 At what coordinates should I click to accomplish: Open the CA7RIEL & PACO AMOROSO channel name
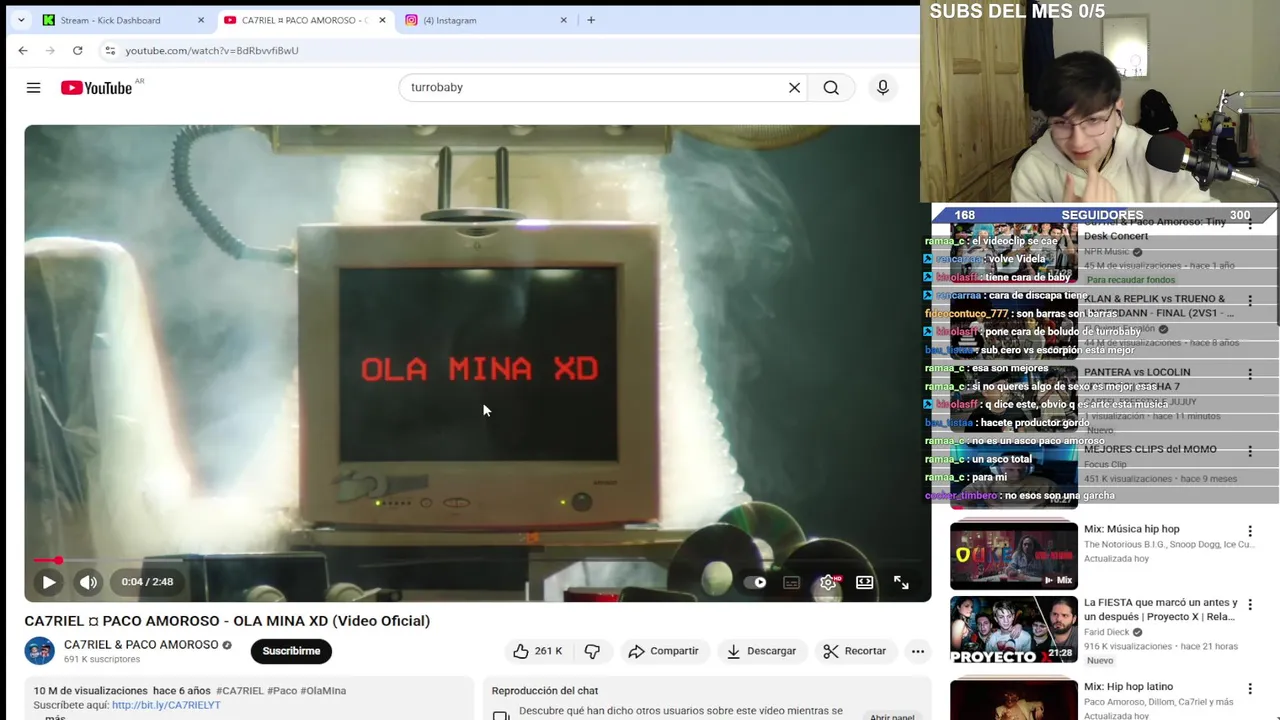click(x=141, y=645)
